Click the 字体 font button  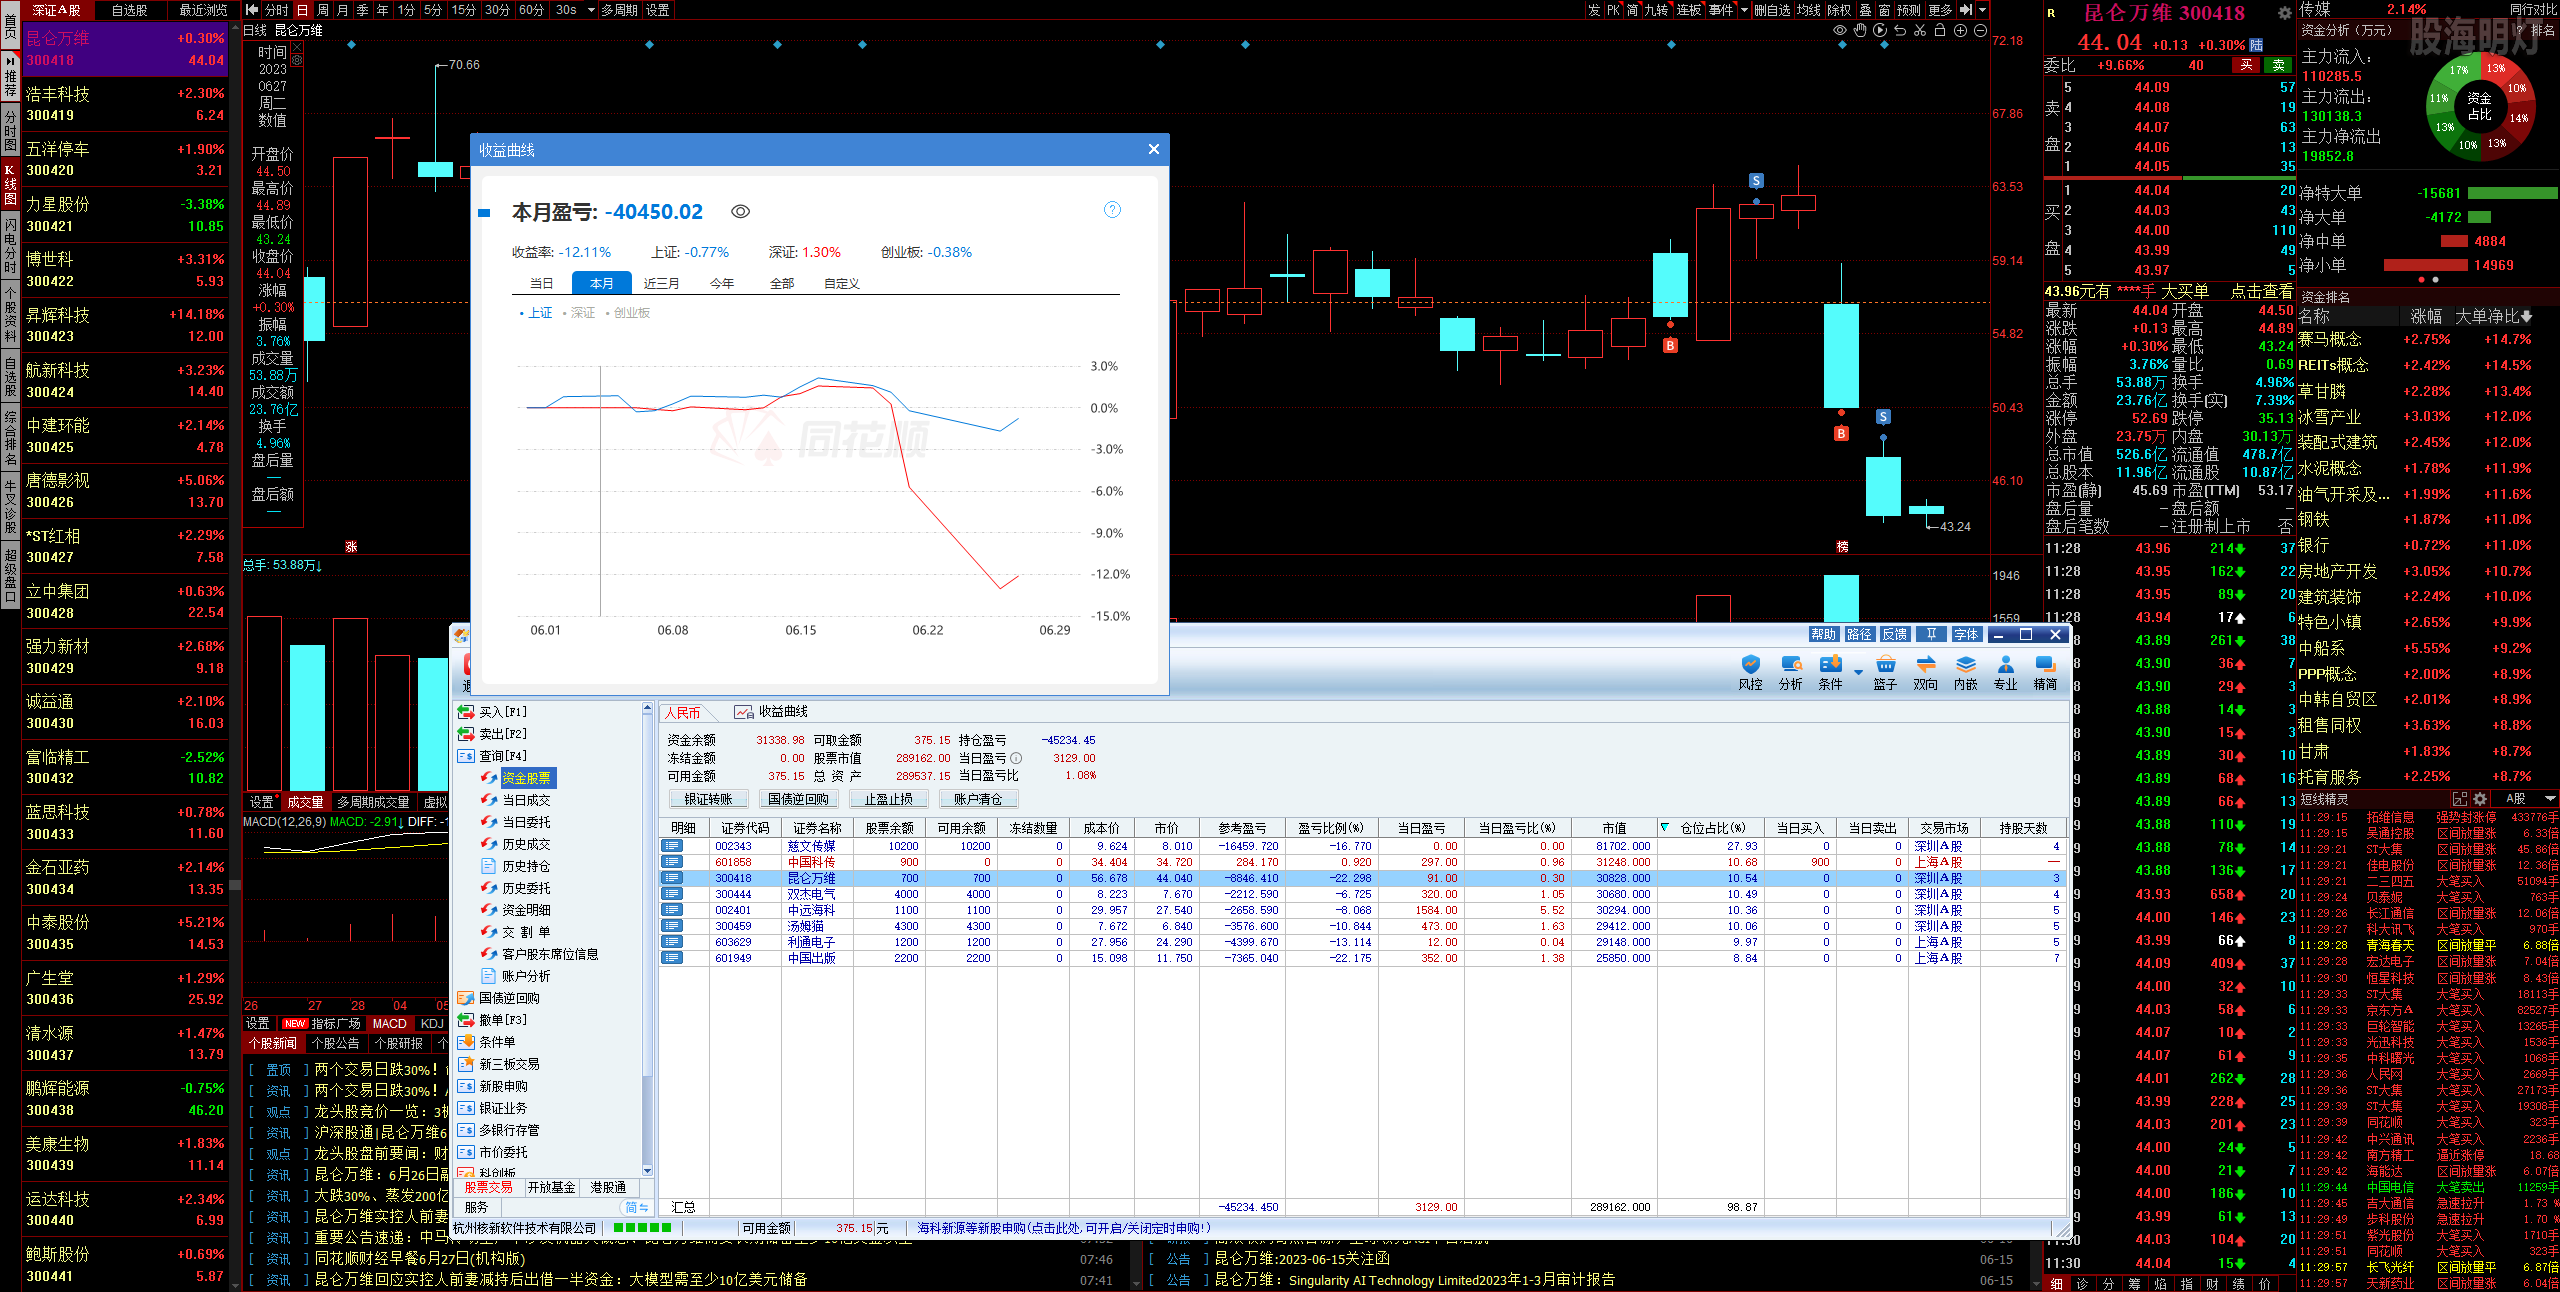click(x=1966, y=634)
